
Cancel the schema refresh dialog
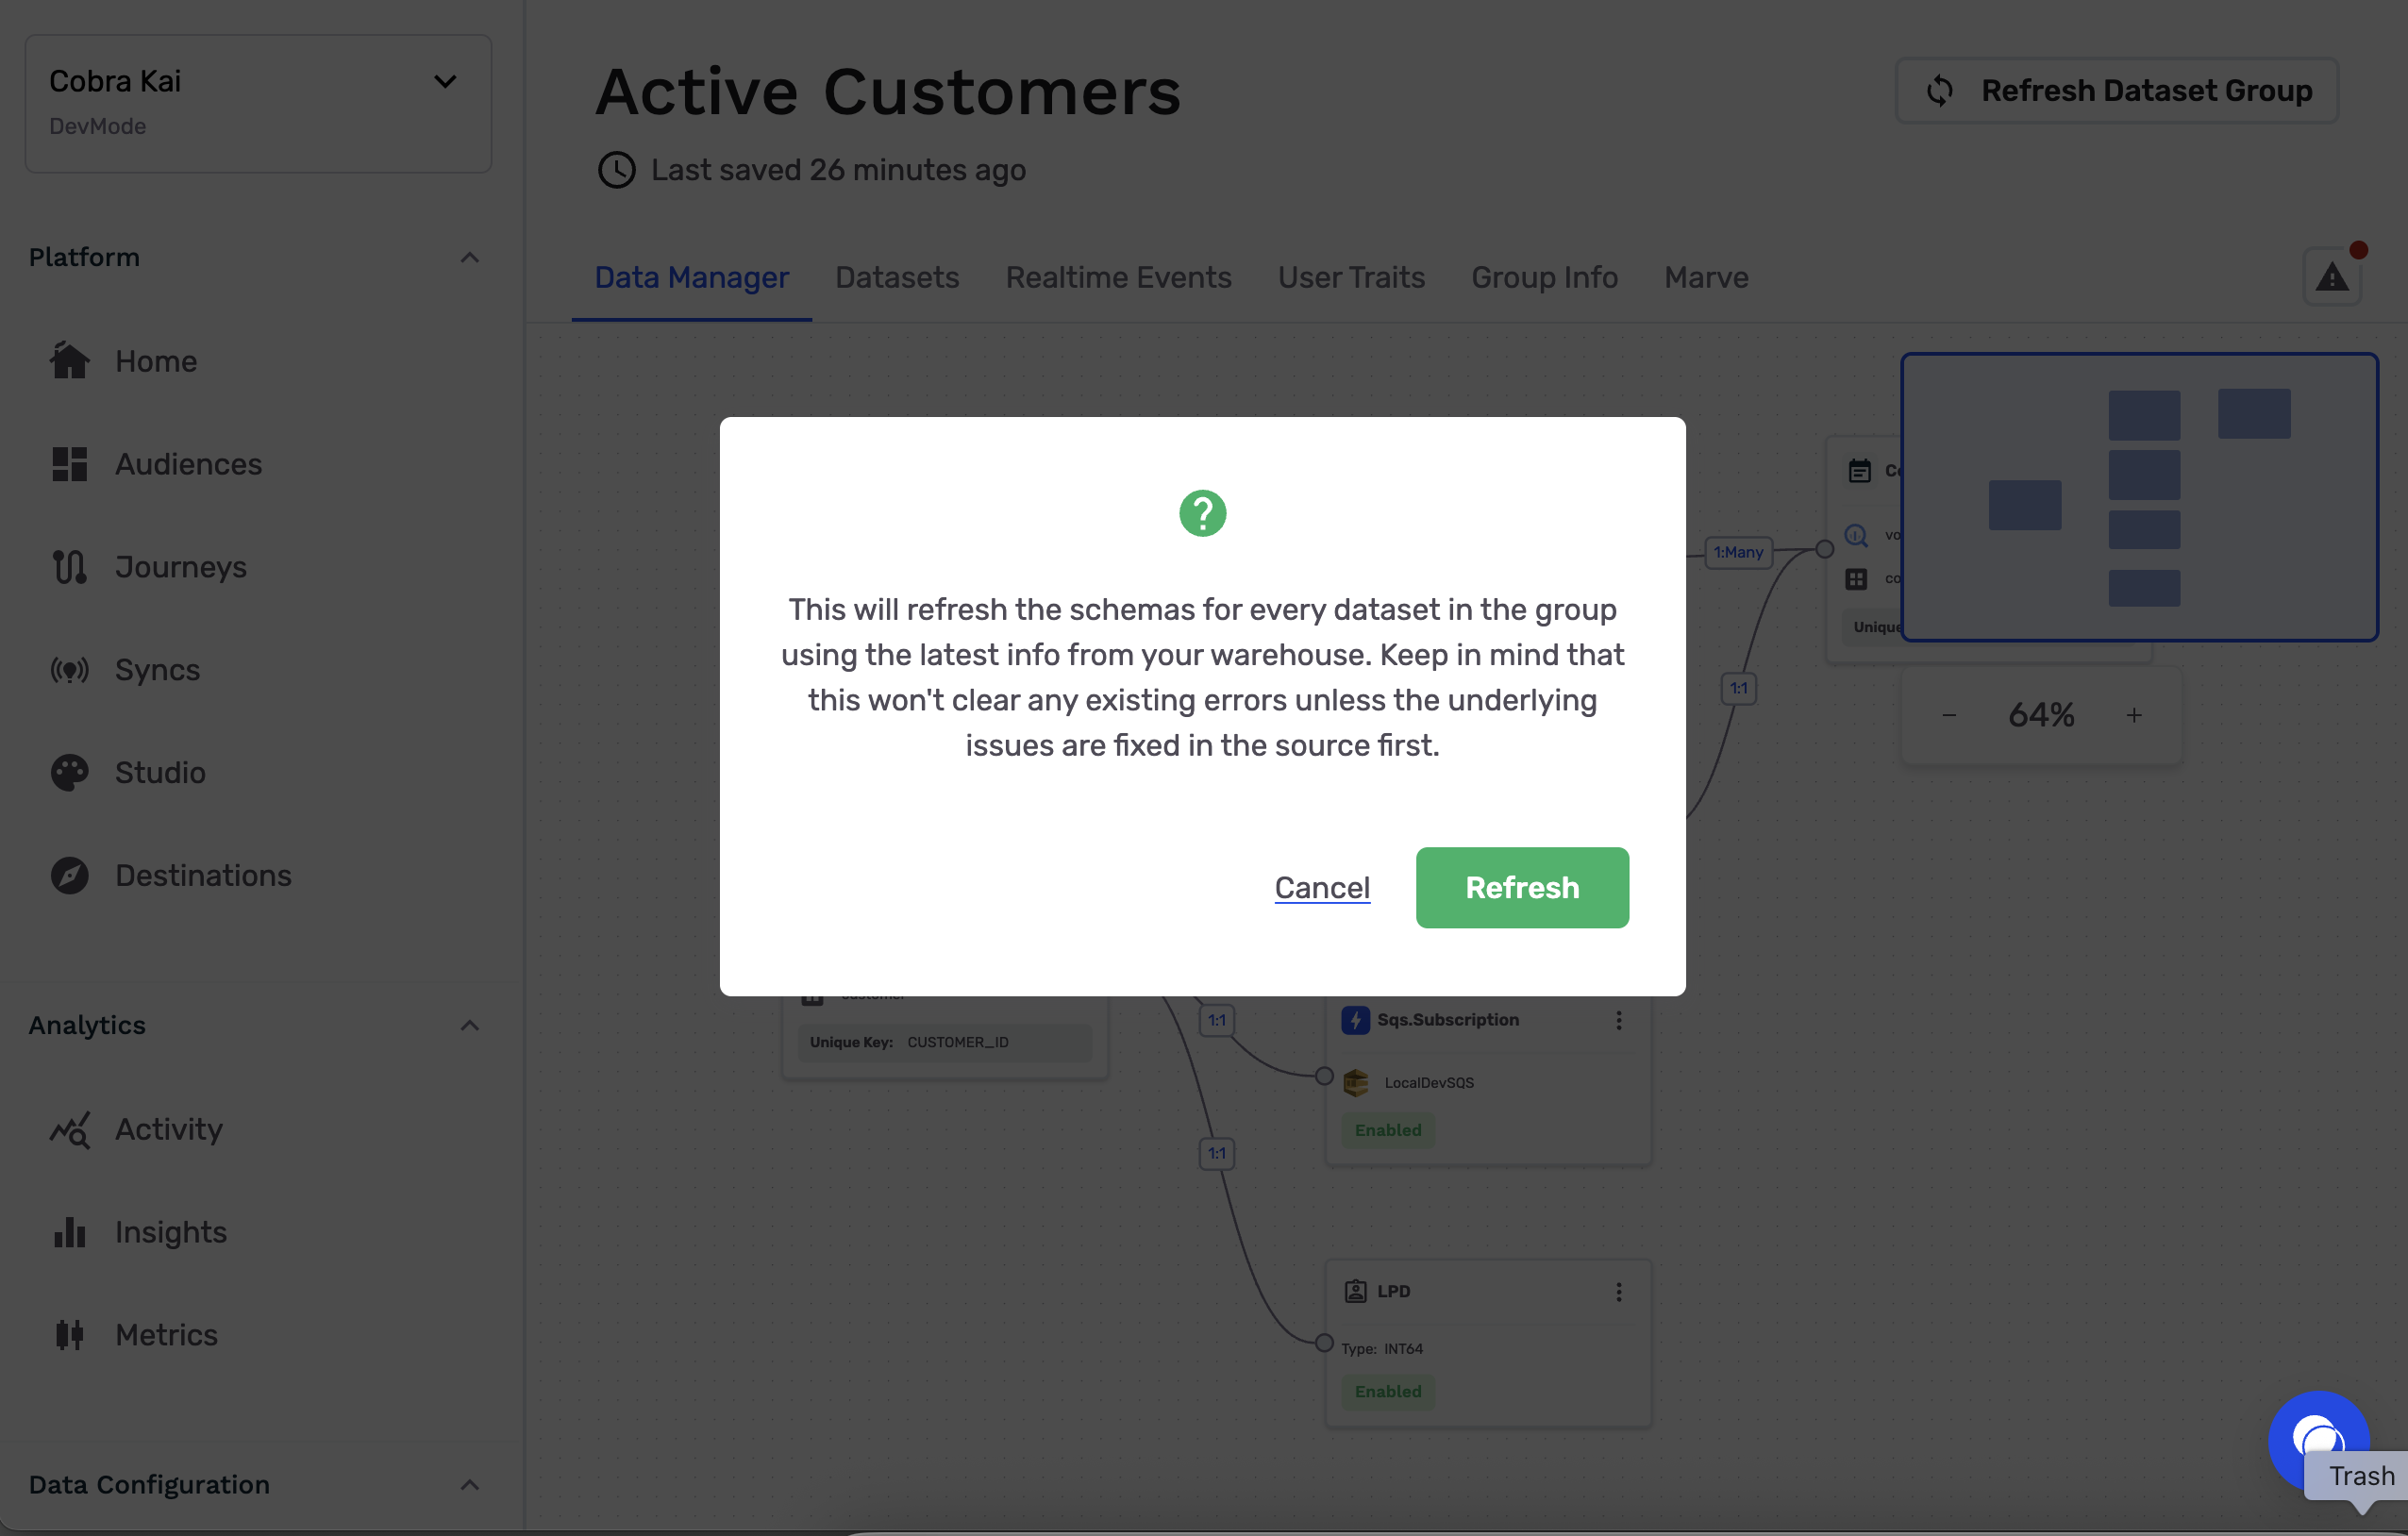click(1322, 887)
